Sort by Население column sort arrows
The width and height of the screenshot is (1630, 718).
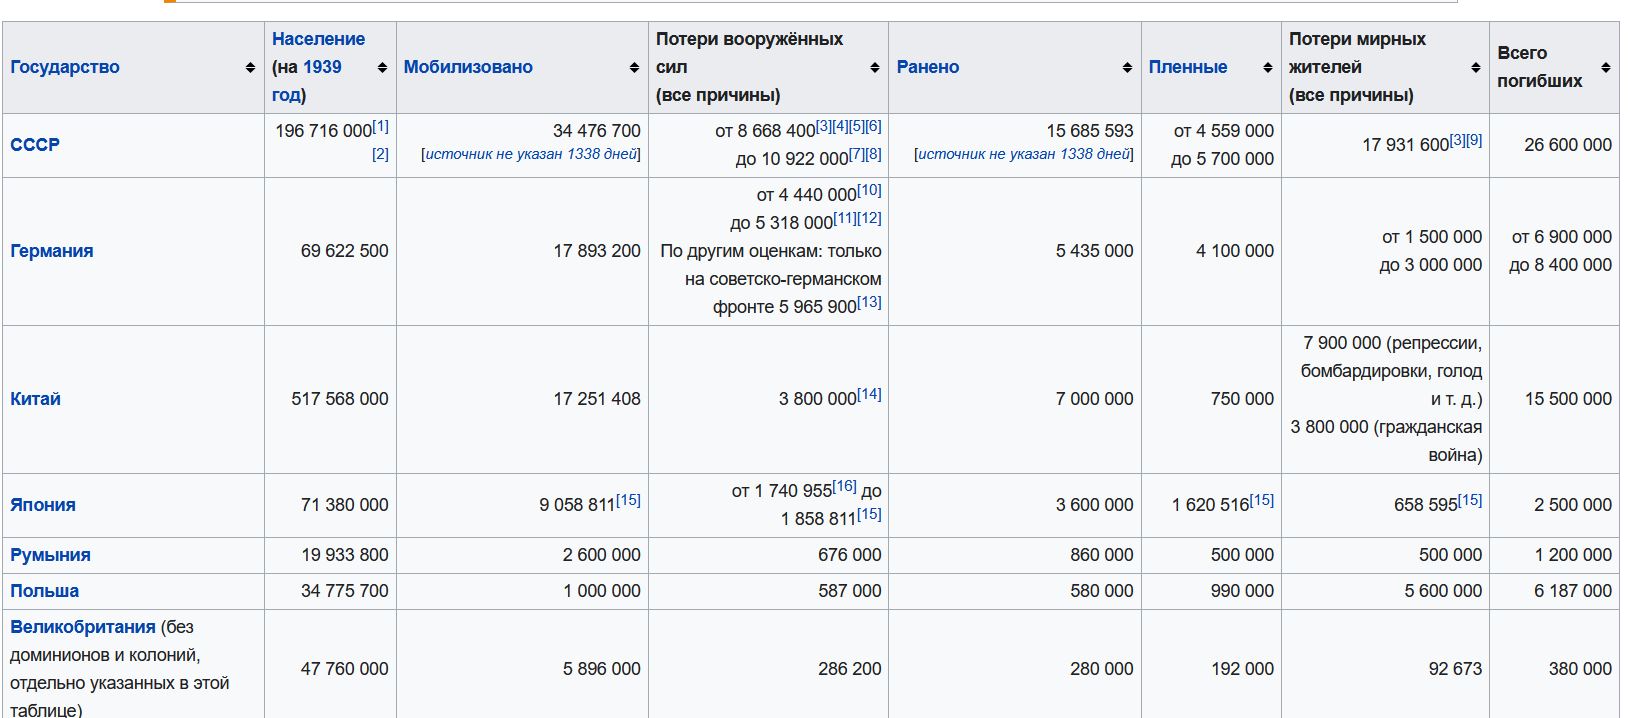pos(382,68)
